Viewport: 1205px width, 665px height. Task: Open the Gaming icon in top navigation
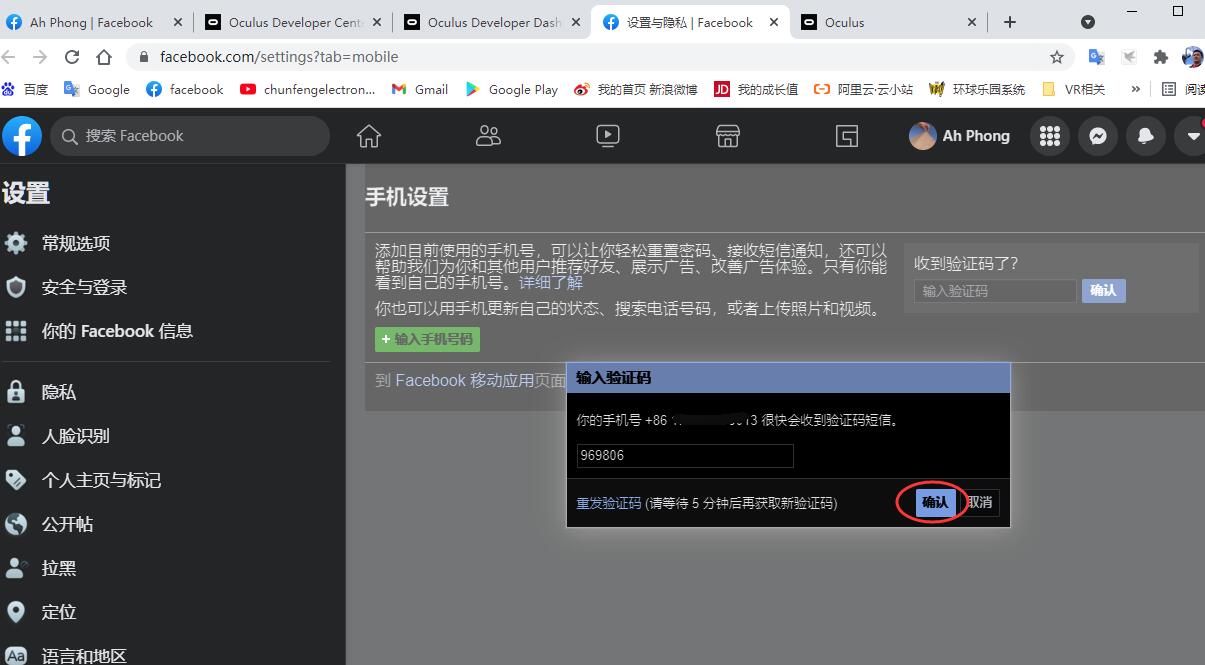pos(847,136)
